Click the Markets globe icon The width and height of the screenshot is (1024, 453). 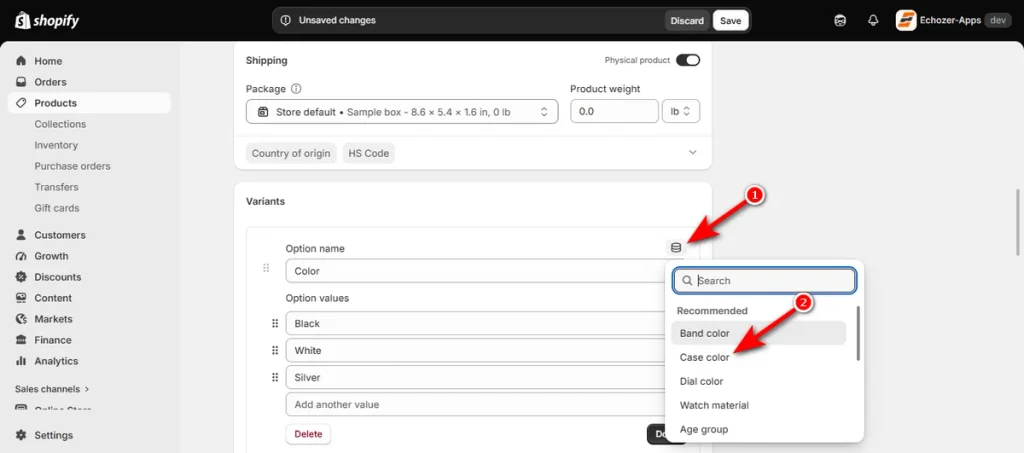point(22,319)
